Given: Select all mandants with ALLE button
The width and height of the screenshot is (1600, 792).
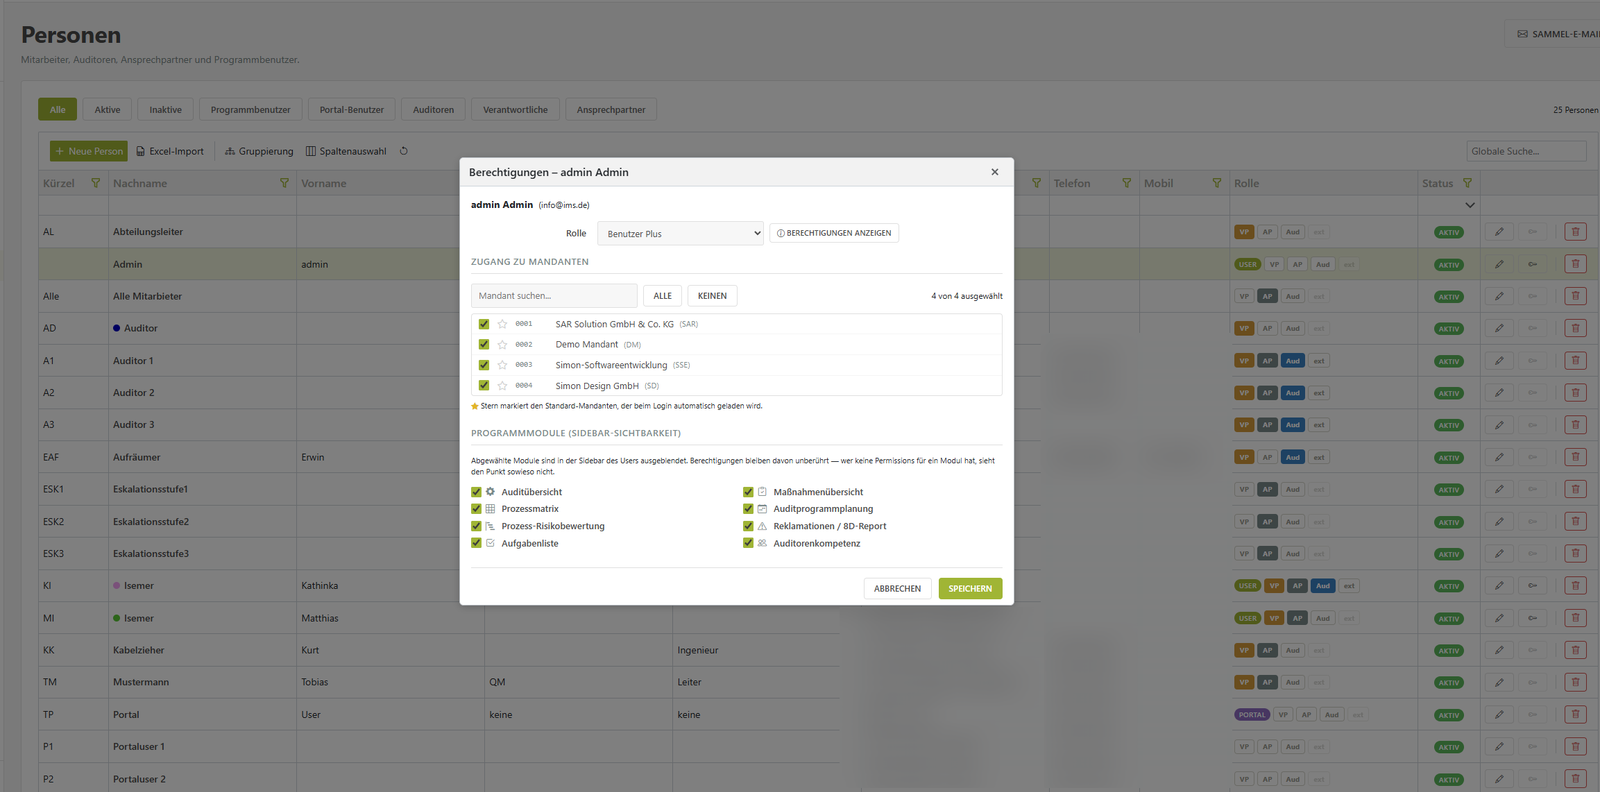Looking at the screenshot, I should click(662, 296).
